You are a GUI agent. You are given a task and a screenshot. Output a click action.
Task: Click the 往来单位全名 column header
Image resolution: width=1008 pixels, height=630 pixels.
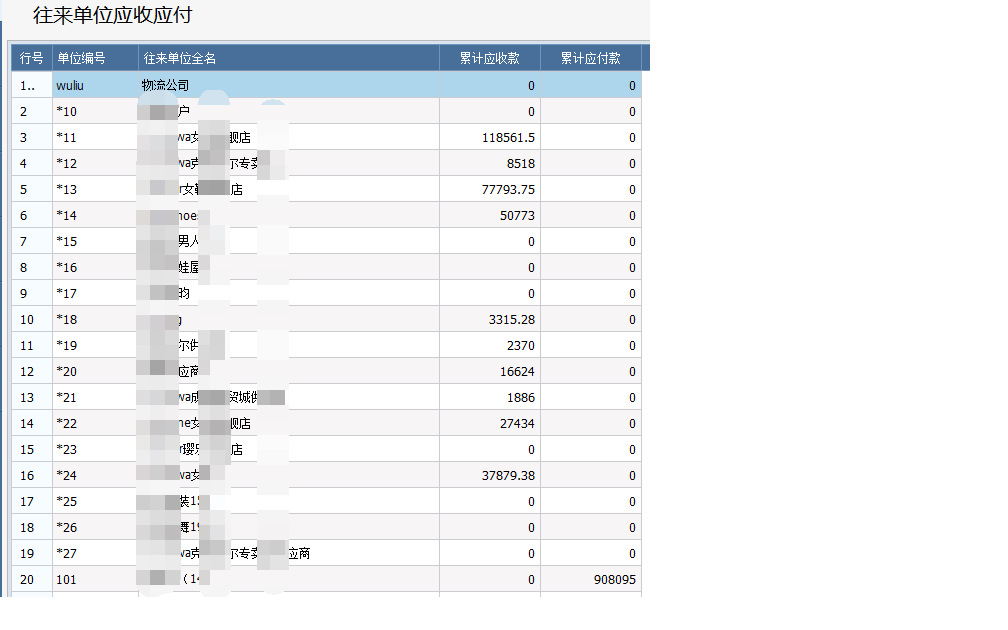[289, 58]
